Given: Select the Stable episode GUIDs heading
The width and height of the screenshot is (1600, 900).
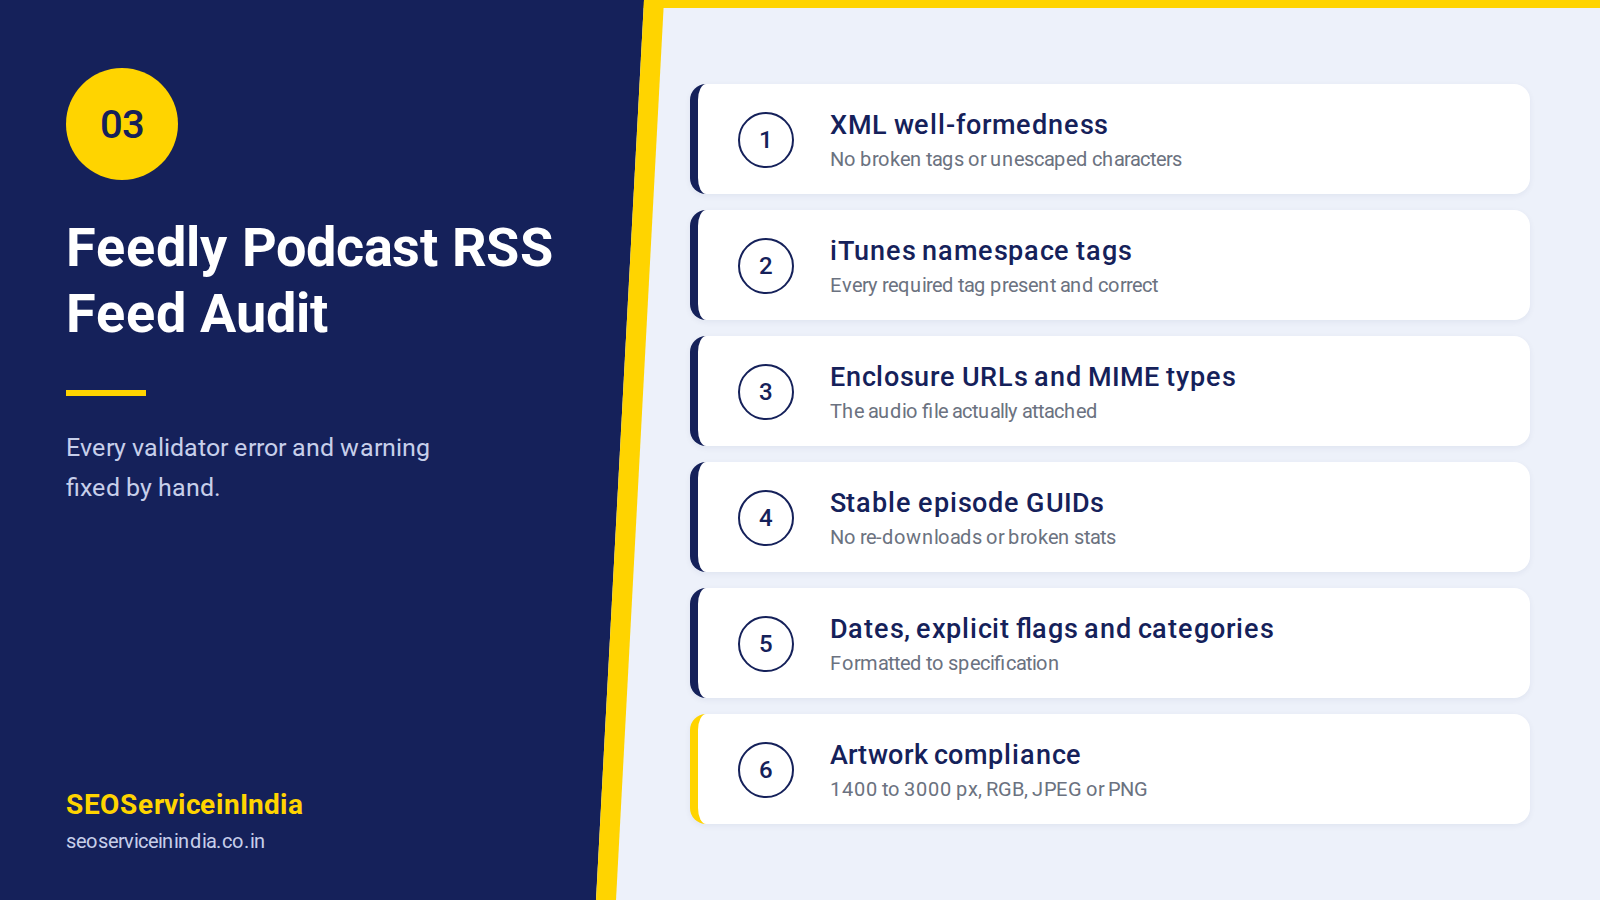Looking at the screenshot, I should coord(967,502).
